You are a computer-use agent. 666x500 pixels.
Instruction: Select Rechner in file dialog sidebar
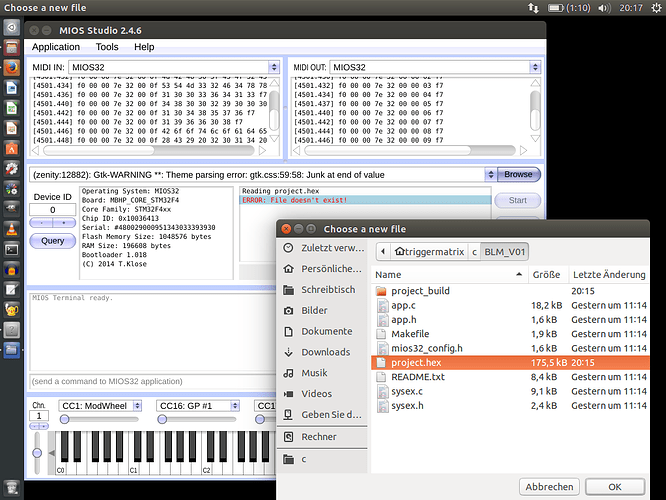point(324,437)
